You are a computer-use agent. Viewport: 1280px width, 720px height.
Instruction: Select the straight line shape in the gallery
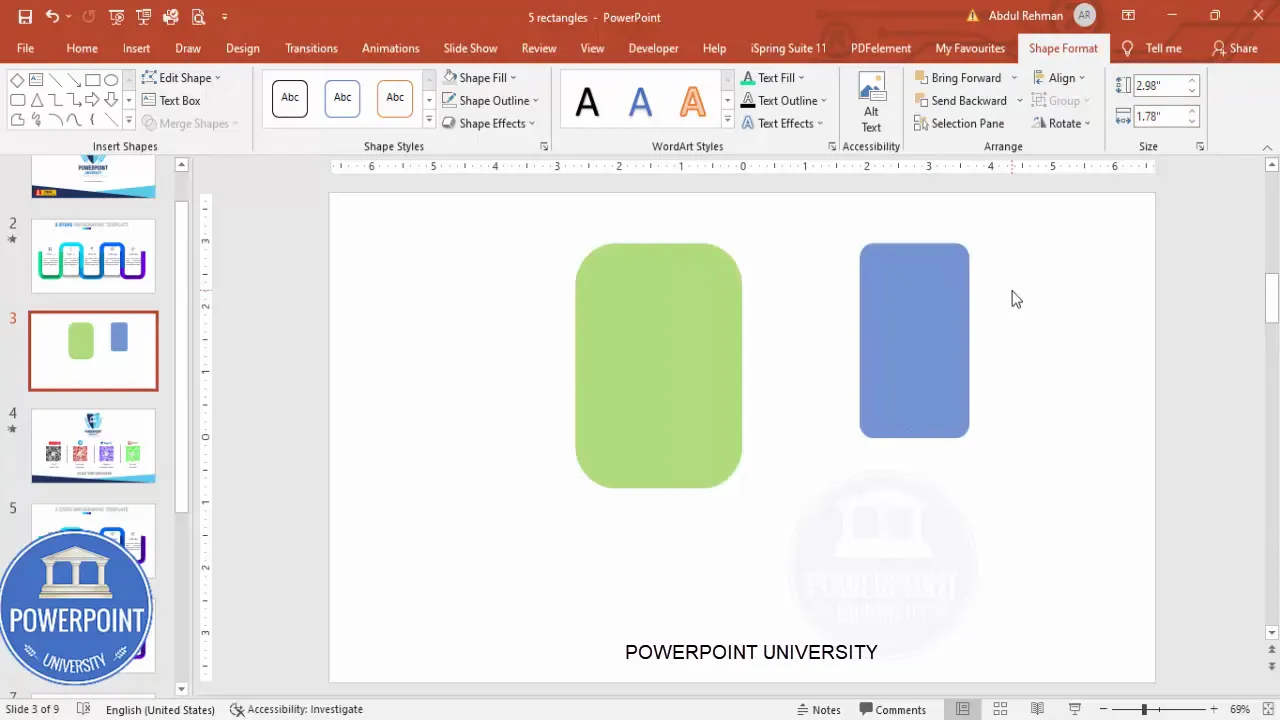[55, 80]
